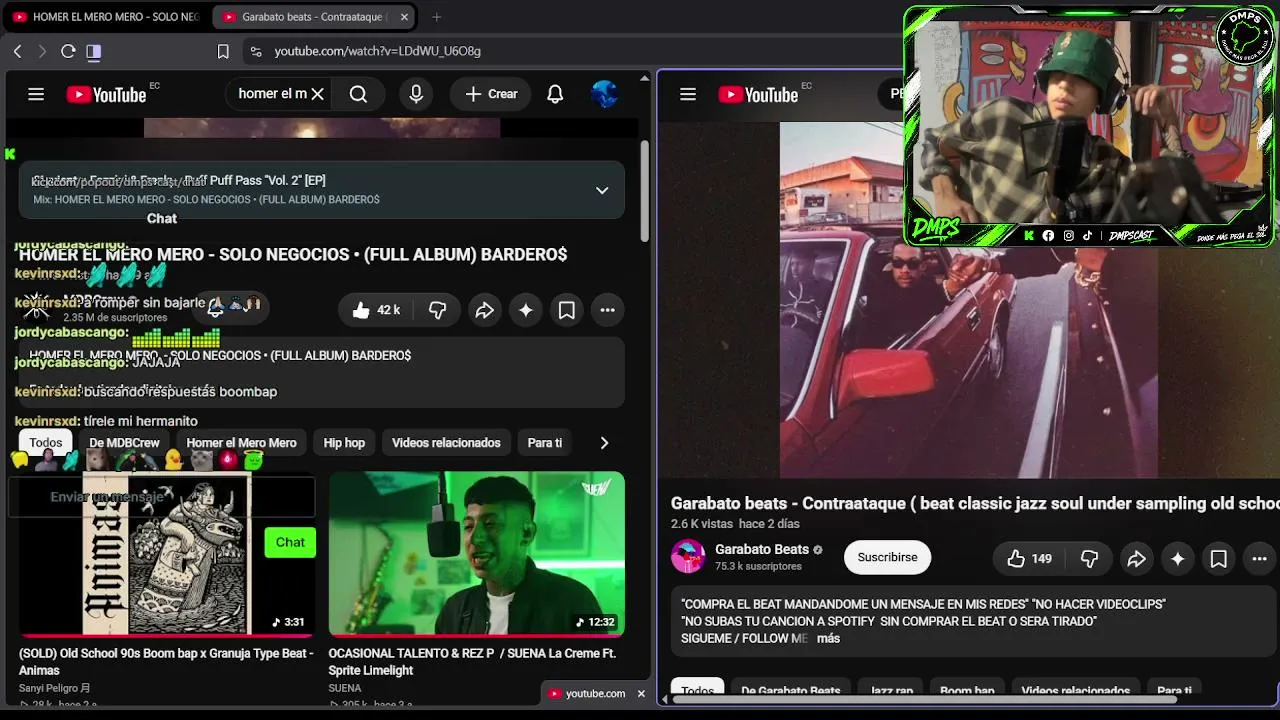Image resolution: width=1280 pixels, height=720 pixels.
Task: Click the left page vertical scrollbar
Action: pos(644,190)
